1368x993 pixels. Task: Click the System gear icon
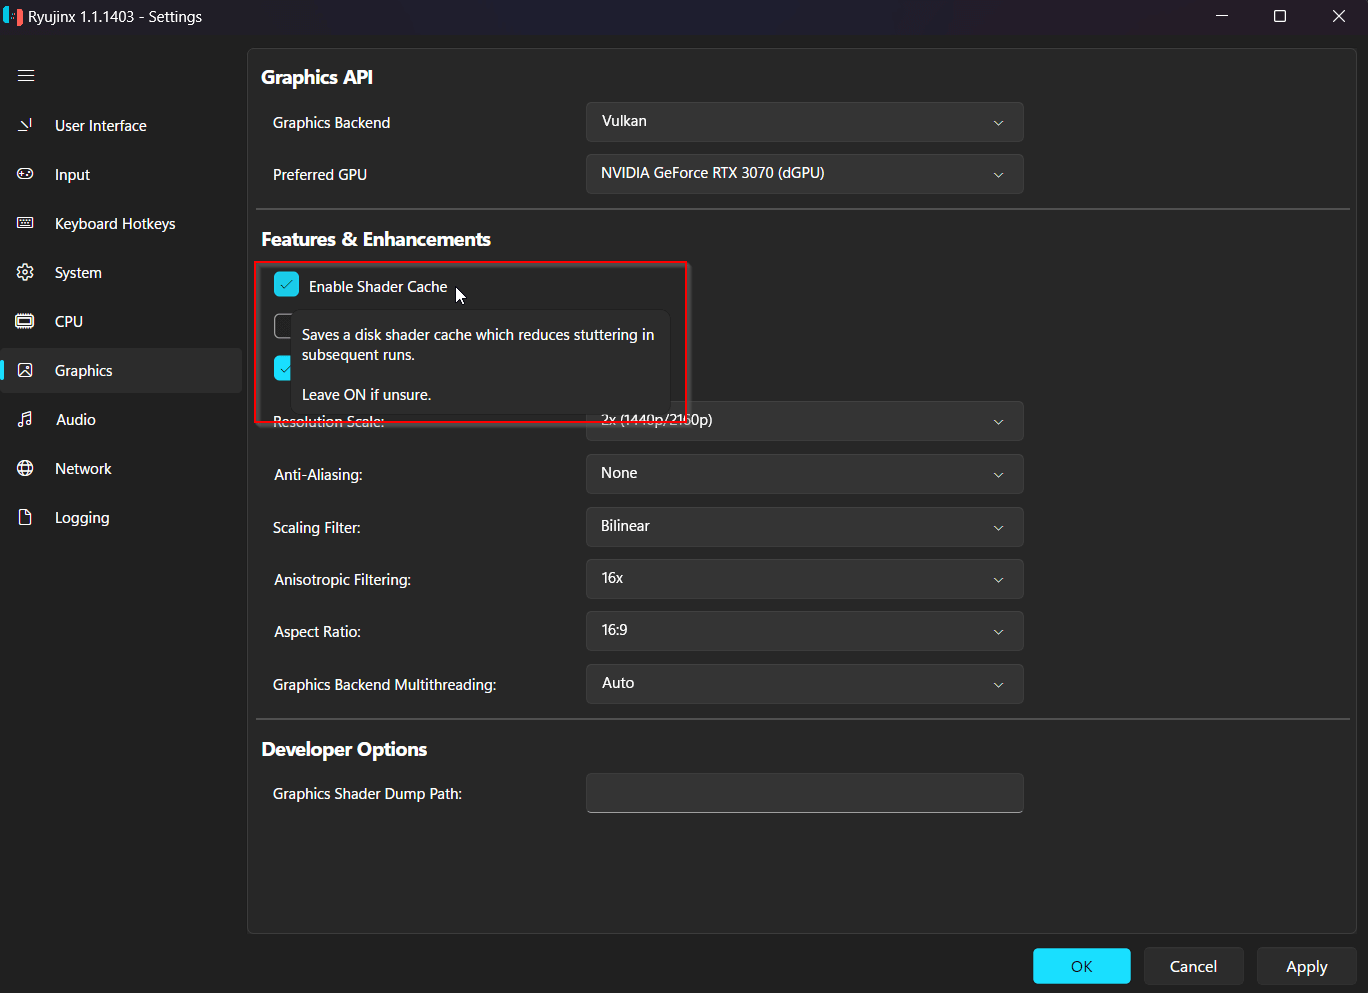pos(26,272)
